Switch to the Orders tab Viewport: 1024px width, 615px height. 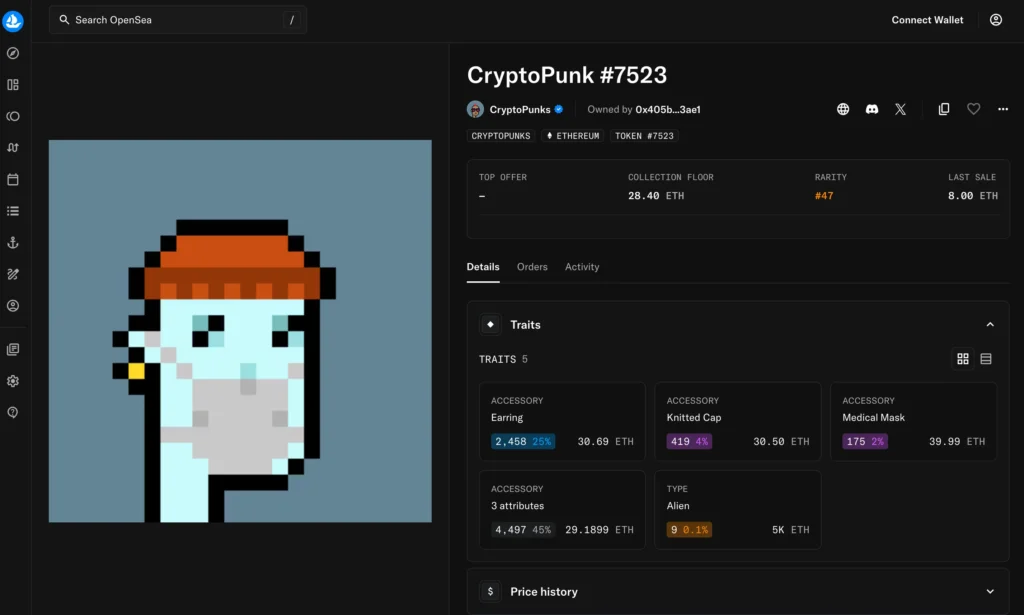pyautogui.click(x=532, y=267)
